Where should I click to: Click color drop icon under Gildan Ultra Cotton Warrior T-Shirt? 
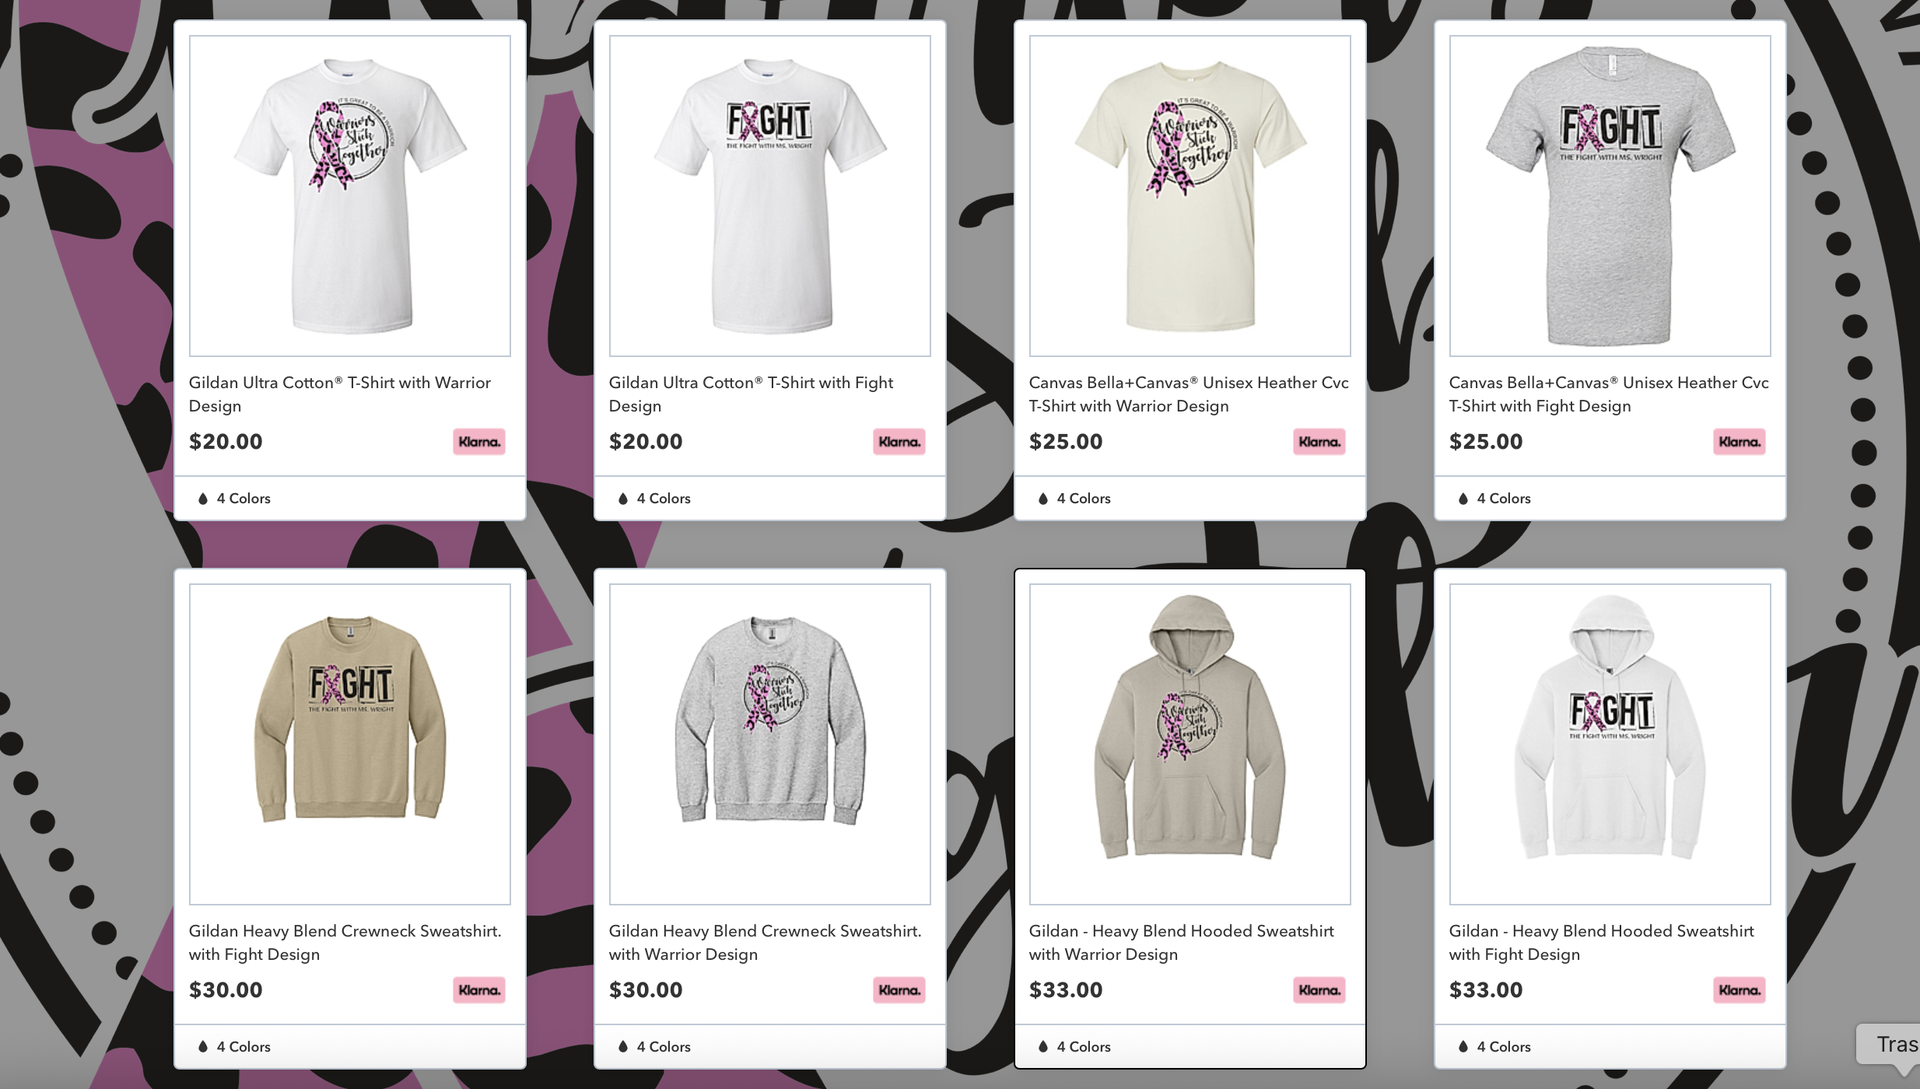pos(203,498)
